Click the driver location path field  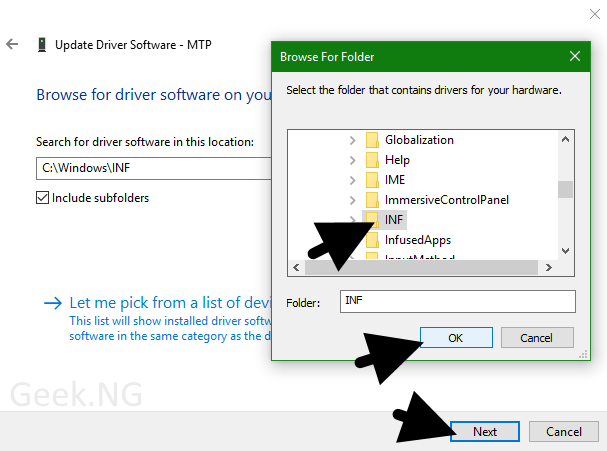point(154,168)
